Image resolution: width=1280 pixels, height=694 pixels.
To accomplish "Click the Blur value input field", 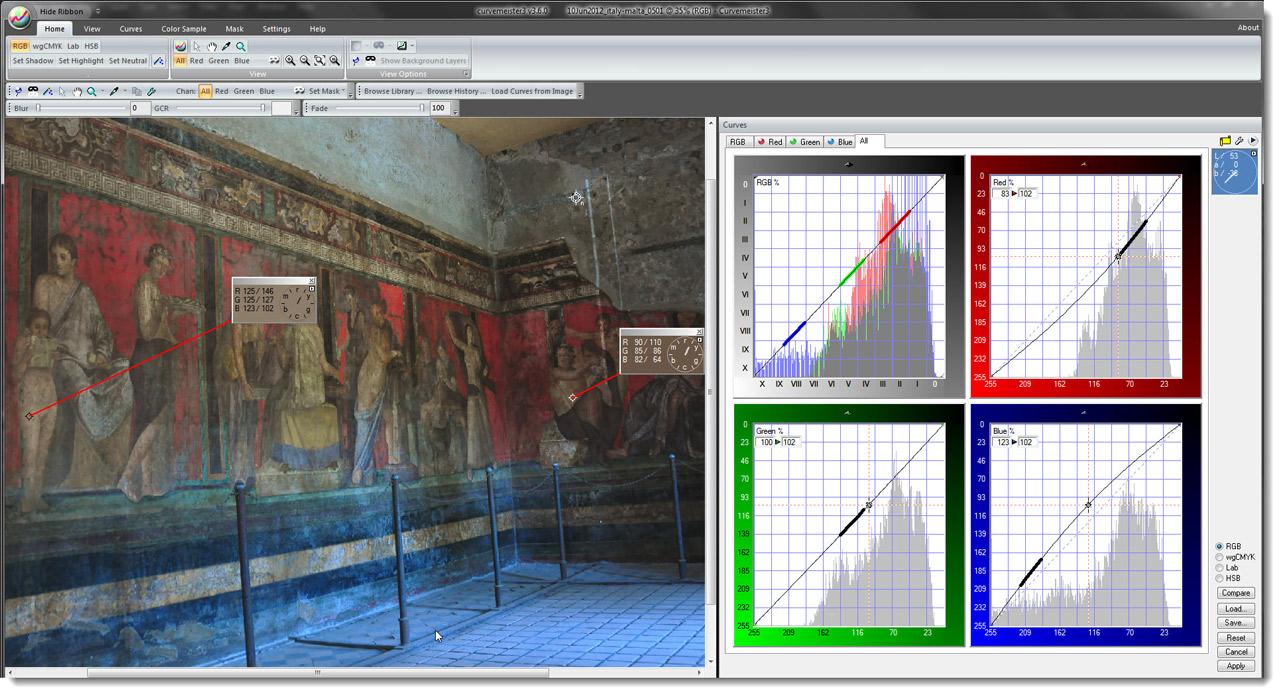I will pyautogui.click(x=140, y=108).
